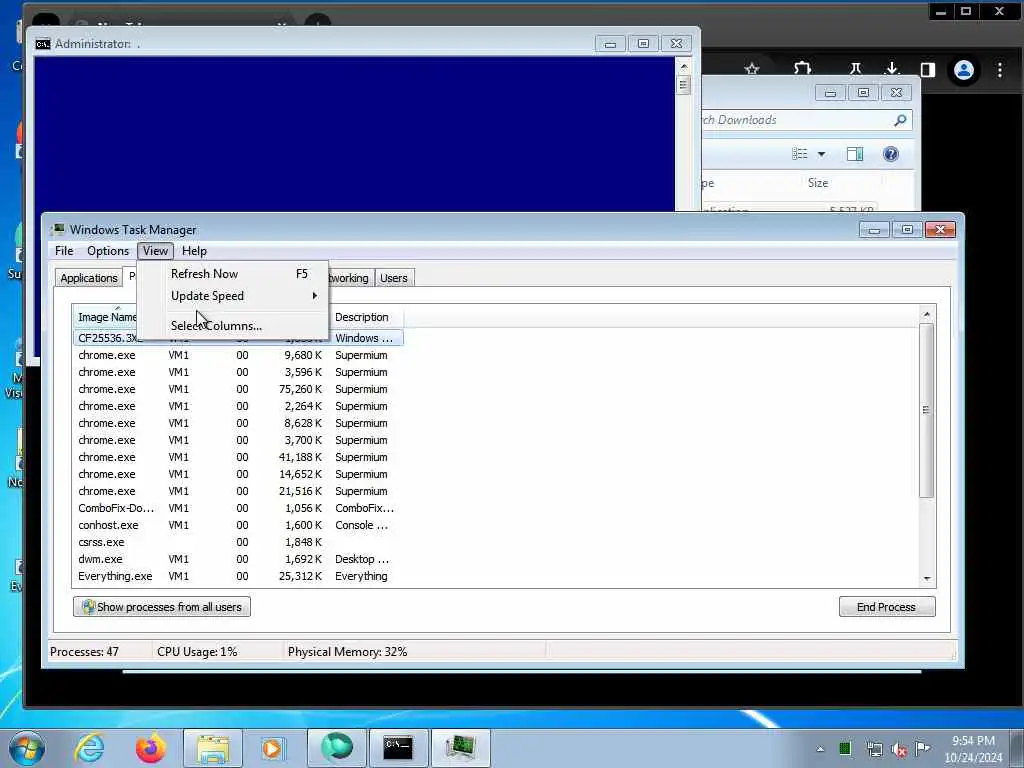This screenshot has width=1024, height=768.
Task: Click the muted volume tray icon
Action: point(899,750)
